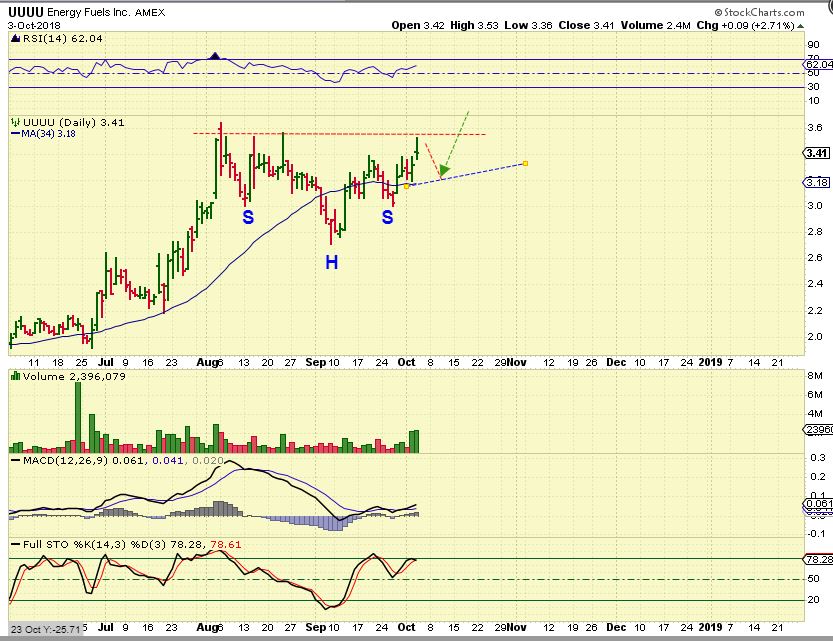Select the yellow square at the blue dashed line's end

526,164
